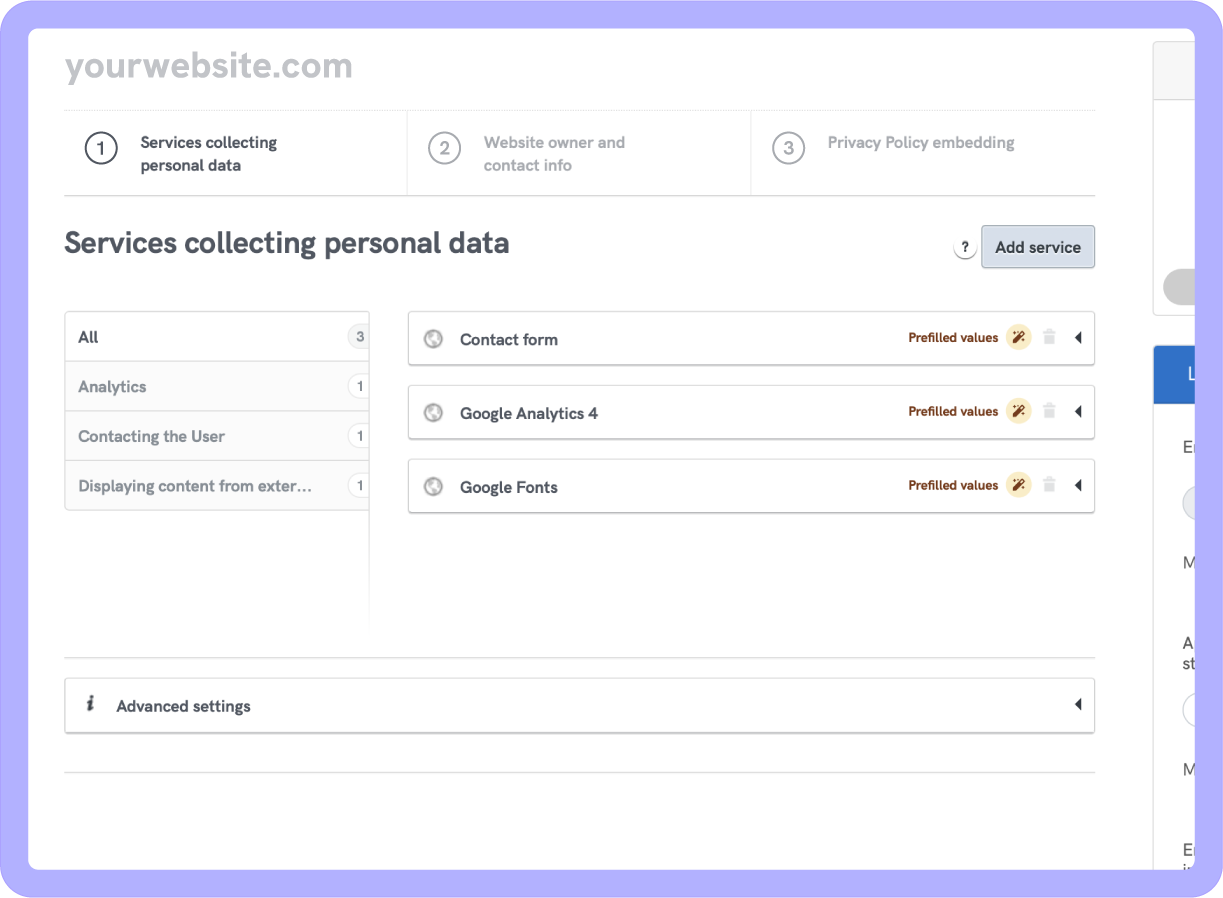Open the Privacy Policy embedding step
The width and height of the screenshot is (1223, 898).
[920, 143]
